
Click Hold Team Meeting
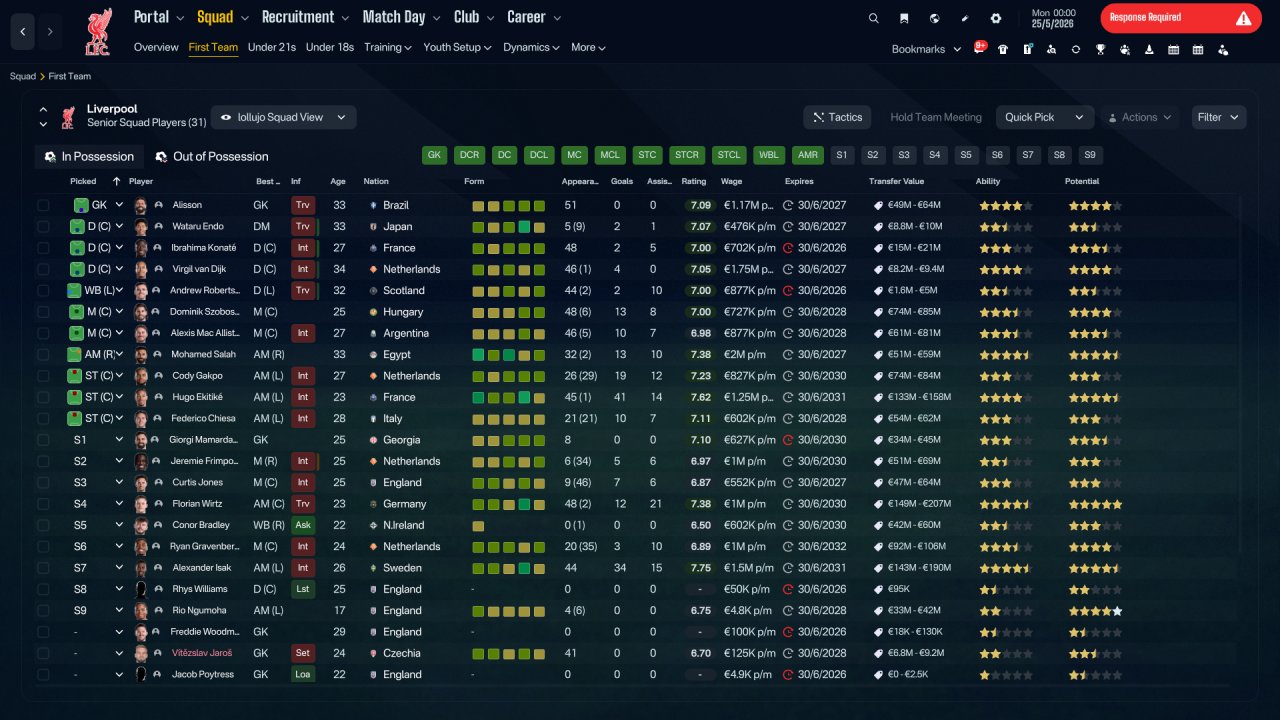tap(936, 117)
